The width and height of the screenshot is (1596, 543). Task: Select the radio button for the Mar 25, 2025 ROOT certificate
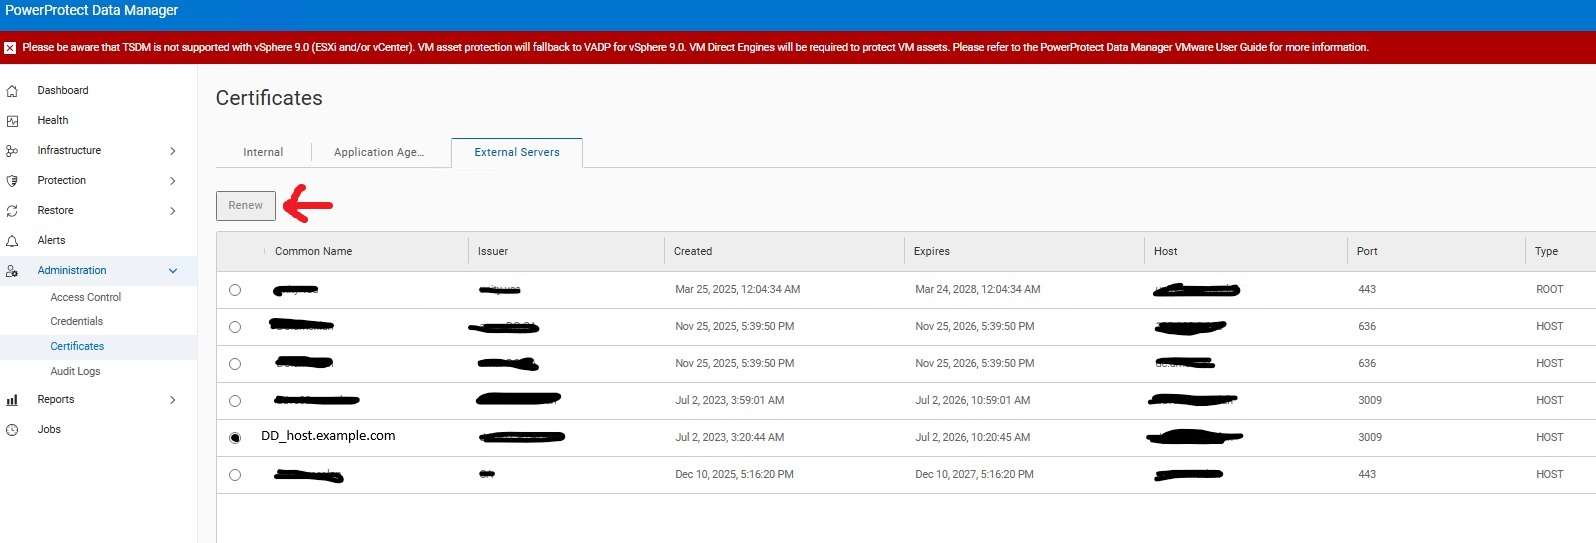[235, 290]
